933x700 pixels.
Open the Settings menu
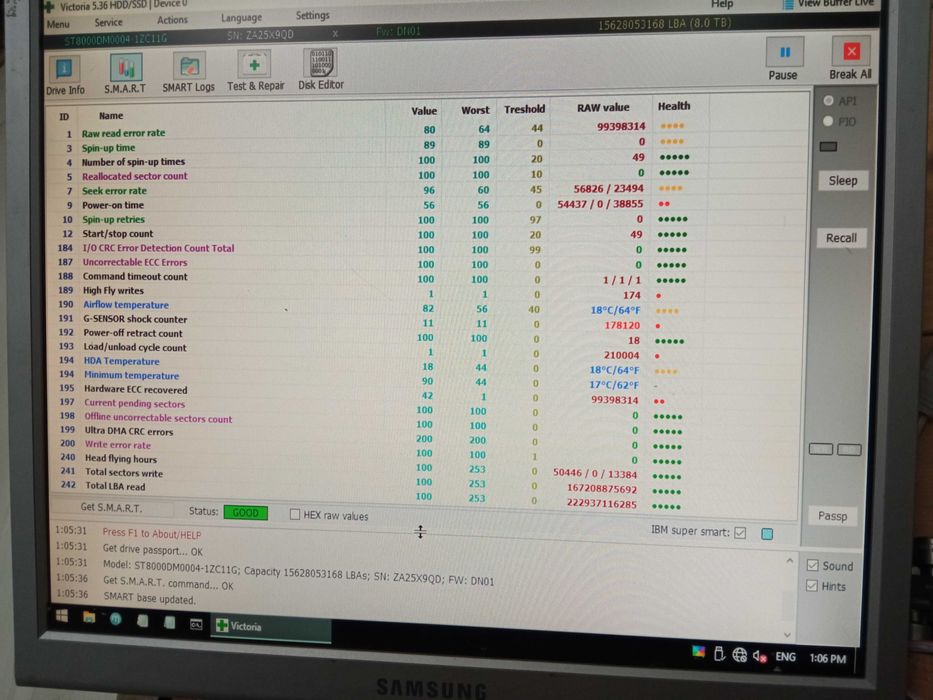312,15
